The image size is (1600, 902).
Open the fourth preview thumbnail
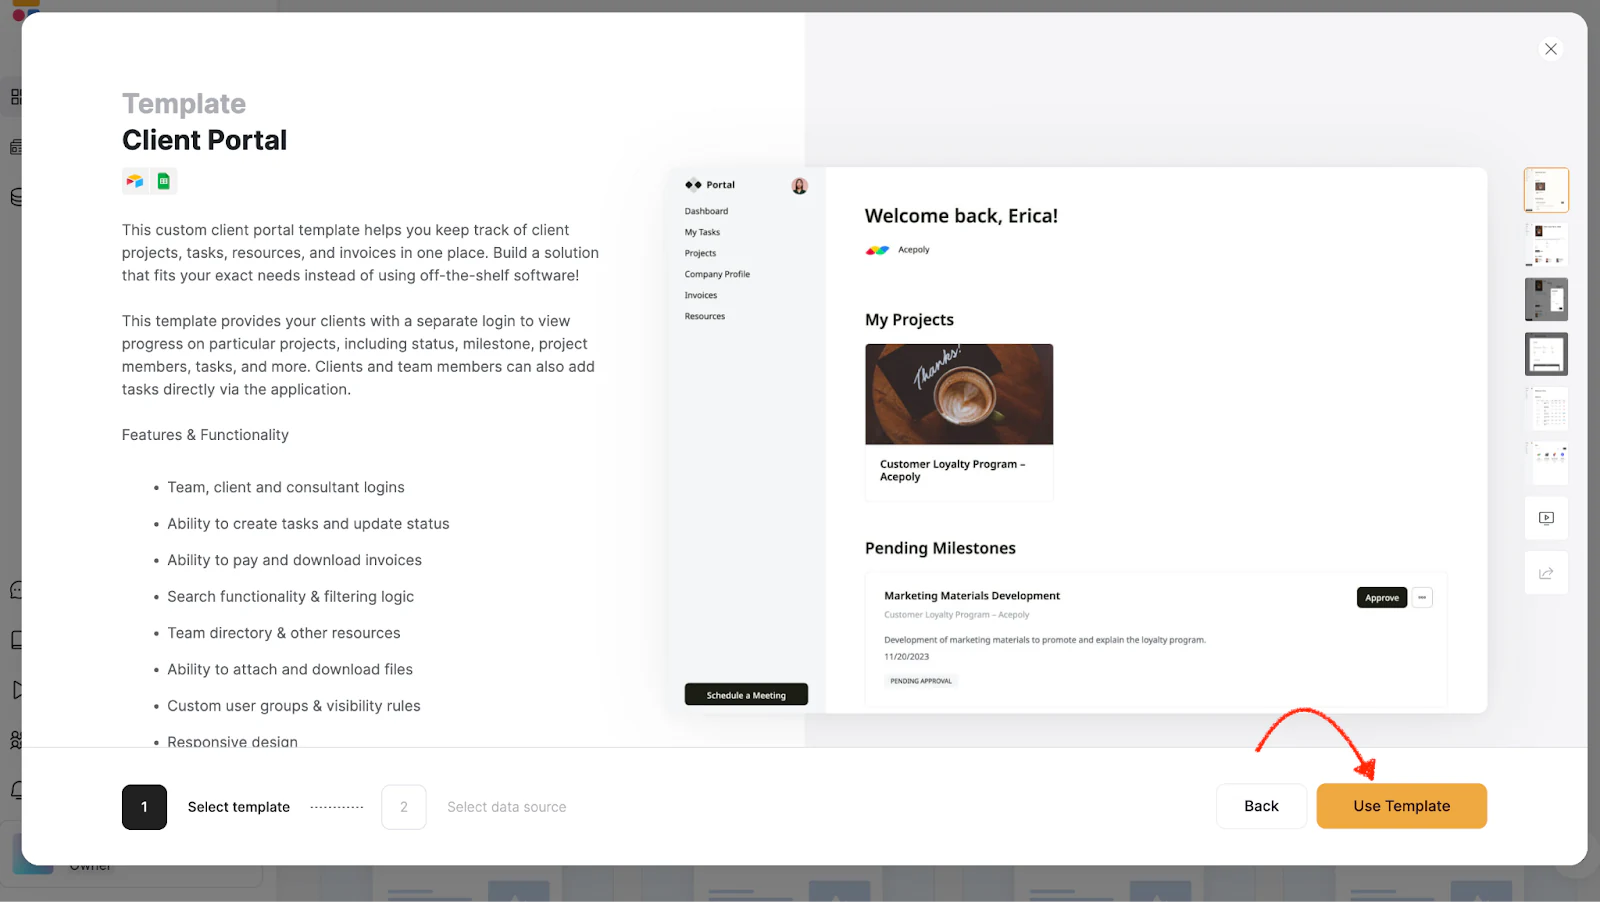click(x=1546, y=354)
